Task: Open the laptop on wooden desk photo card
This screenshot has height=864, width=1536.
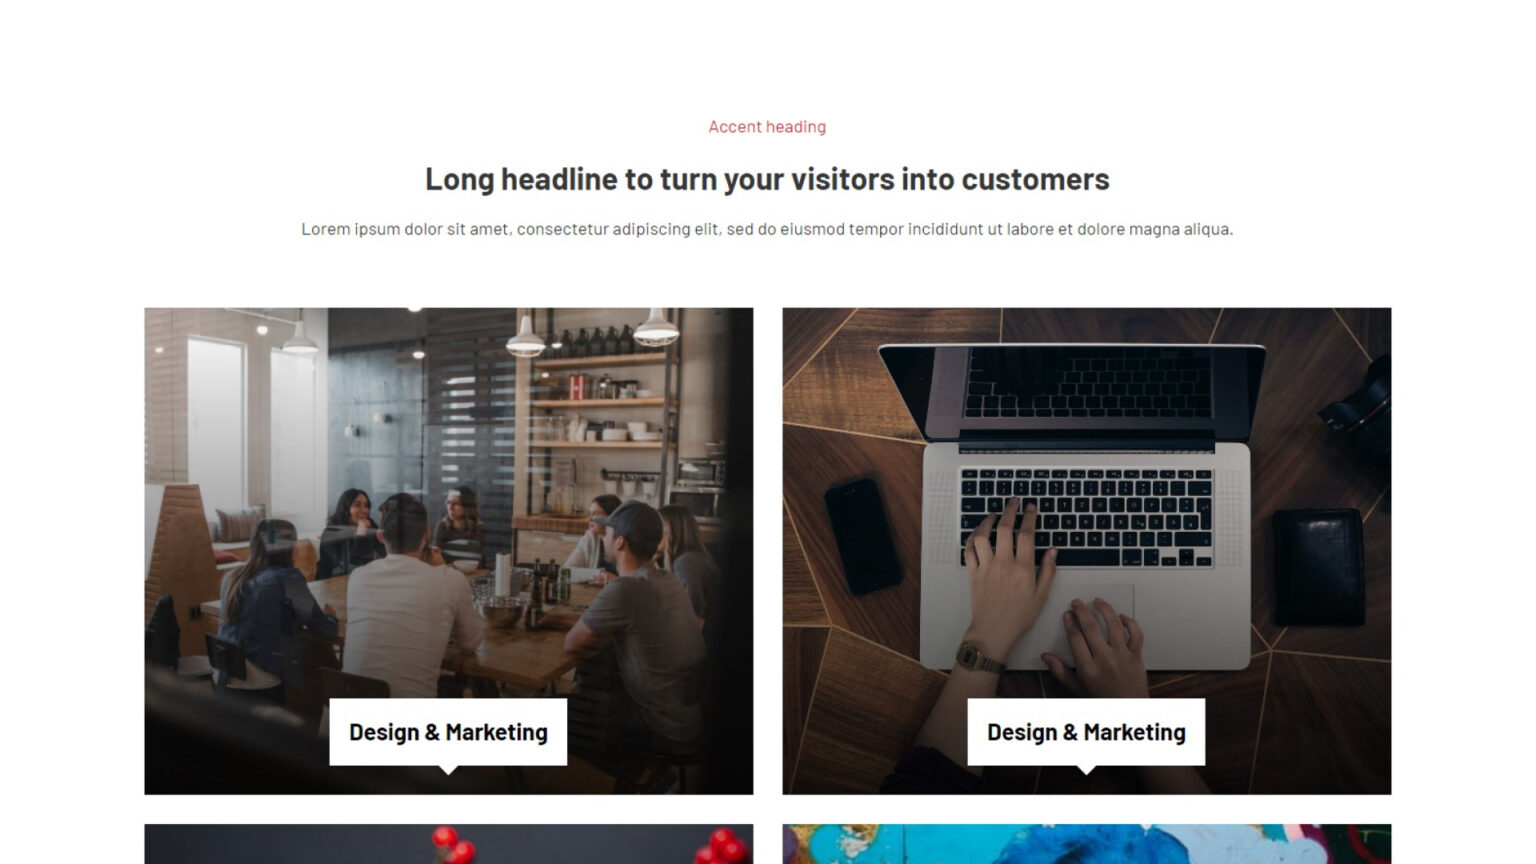Action: tap(1086, 551)
